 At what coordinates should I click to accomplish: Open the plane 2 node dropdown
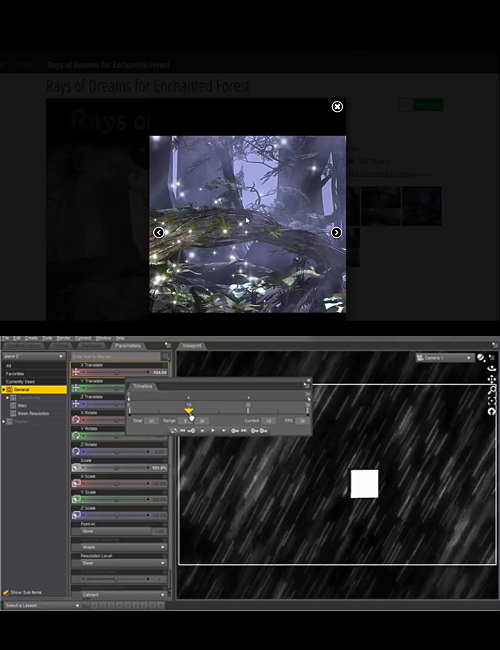[34, 357]
